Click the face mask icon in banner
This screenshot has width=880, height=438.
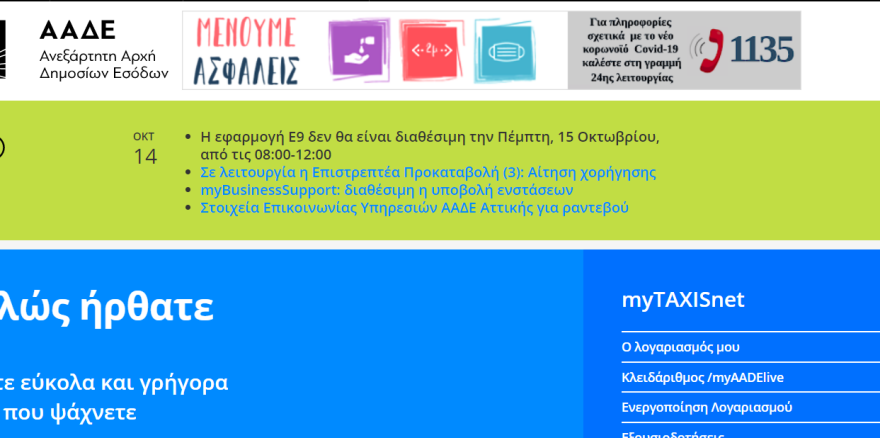click(504, 50)
